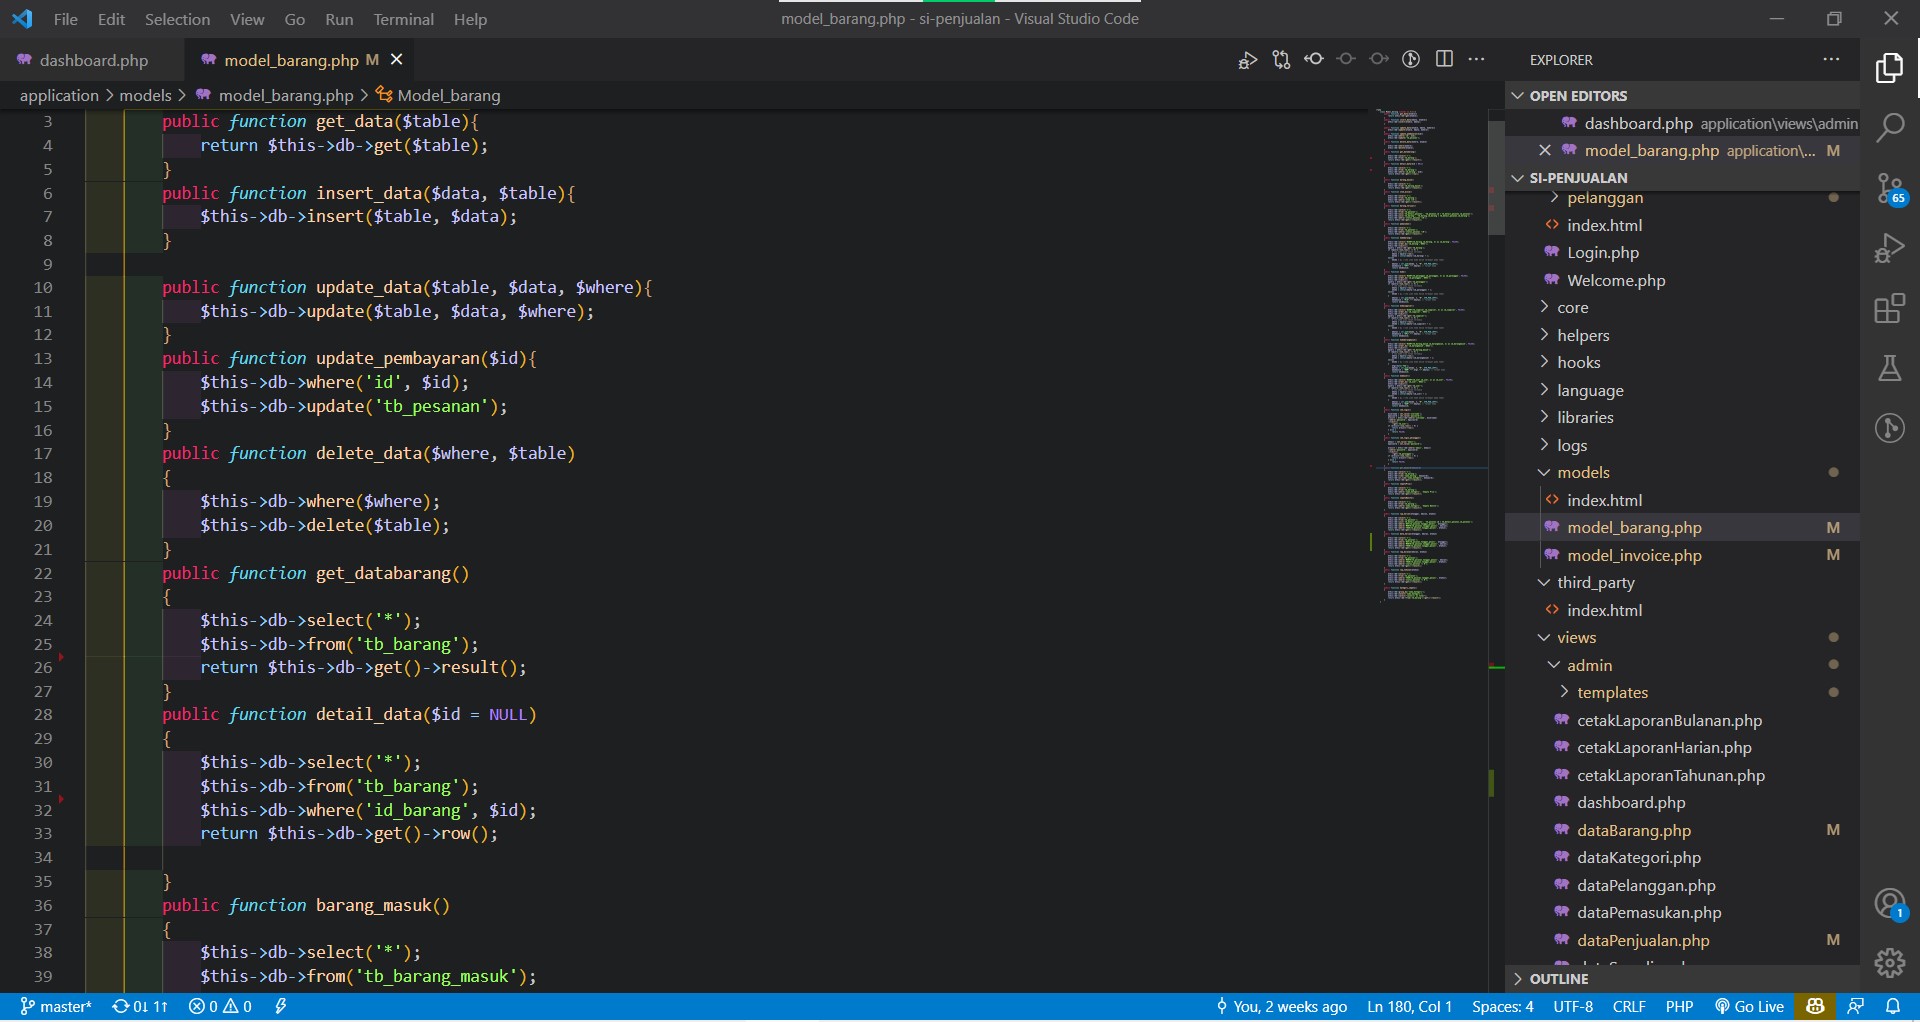Split the editor to the right
The width and height of the screenshot is (1920, 1022).
1444,60
